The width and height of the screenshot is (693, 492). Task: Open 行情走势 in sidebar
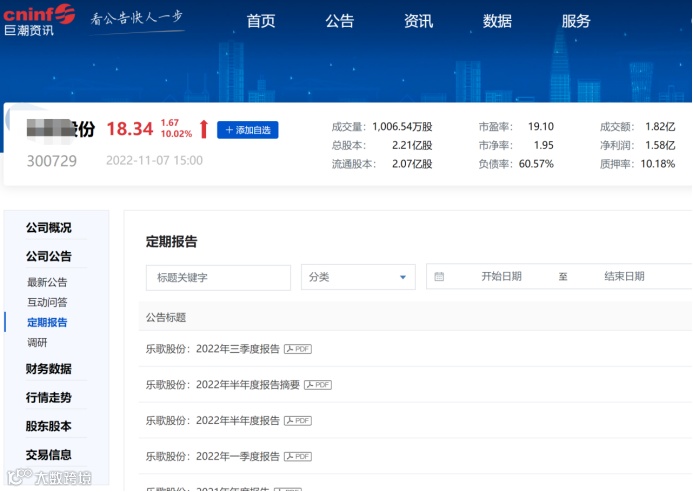pyautogui.click(x=49, y=397)
